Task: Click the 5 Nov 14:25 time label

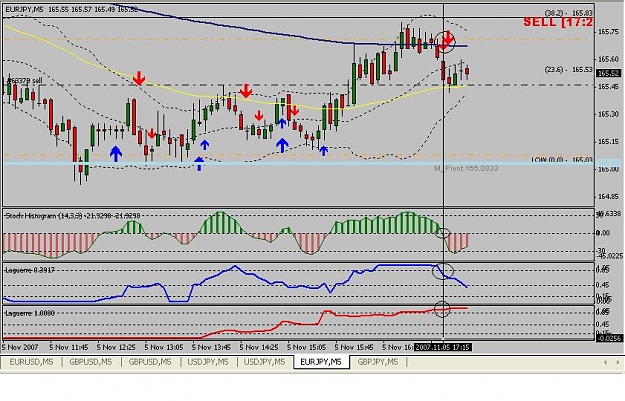Action: (259, 347)
